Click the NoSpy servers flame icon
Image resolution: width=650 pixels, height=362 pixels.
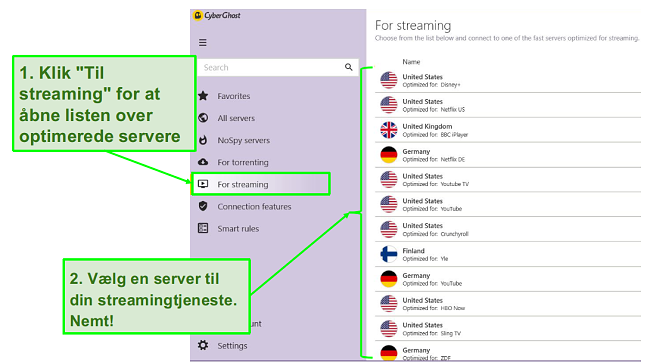203,140
